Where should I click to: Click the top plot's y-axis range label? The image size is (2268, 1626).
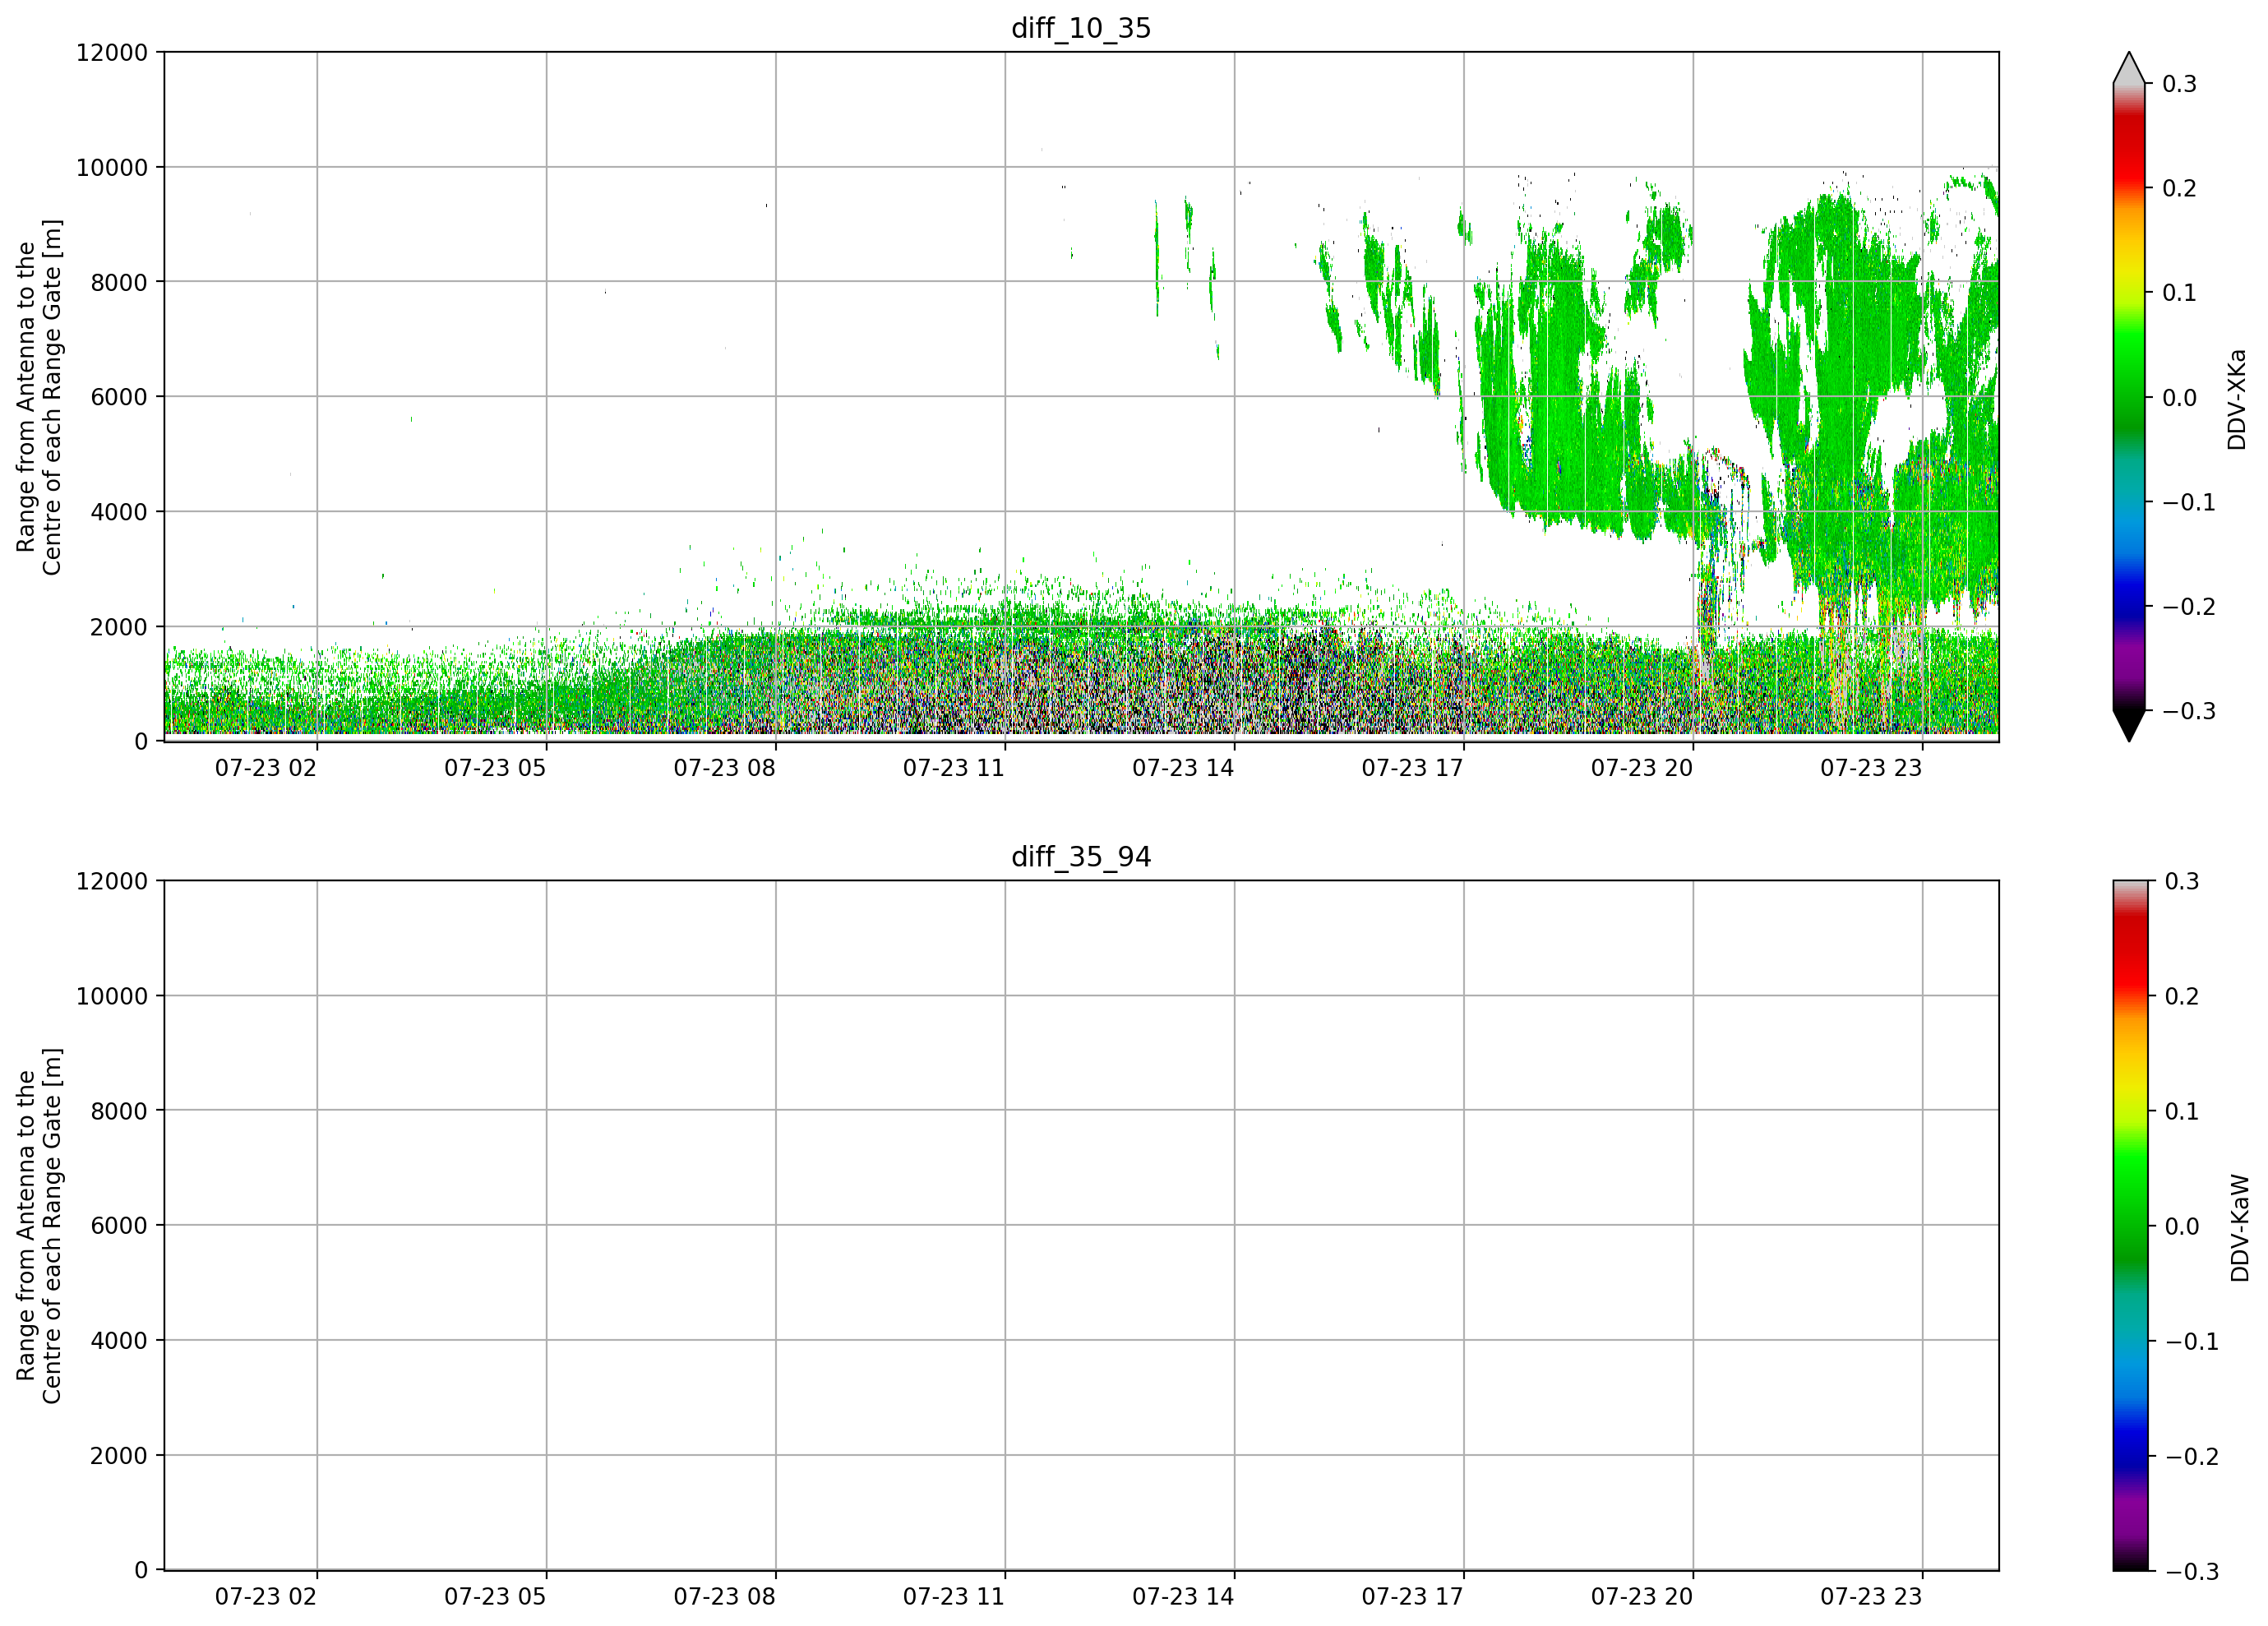tap(39, 397)
